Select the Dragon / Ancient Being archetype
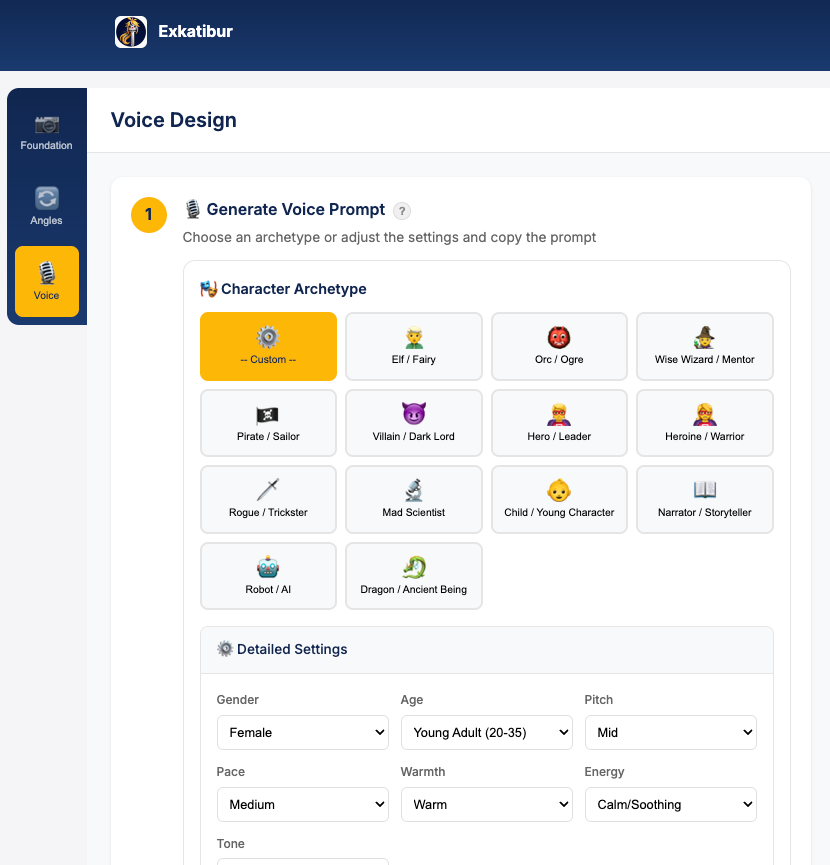 tap(414, 576)
